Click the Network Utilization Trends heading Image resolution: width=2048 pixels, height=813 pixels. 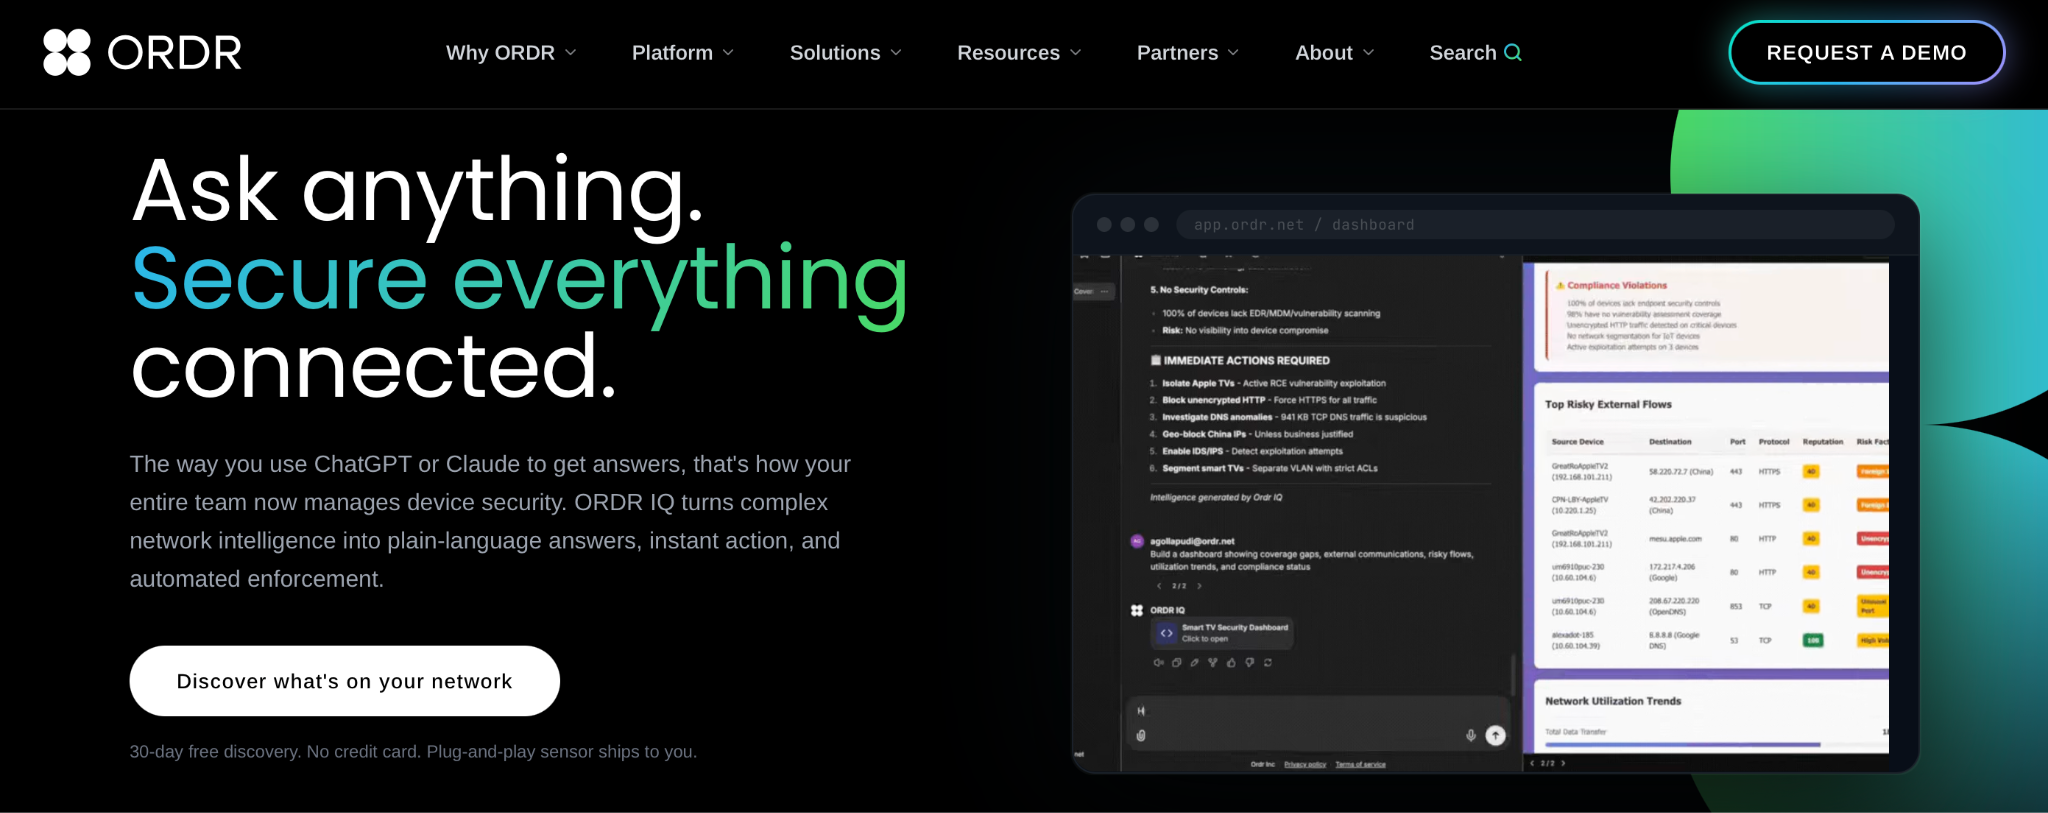tap(1613, 702)
